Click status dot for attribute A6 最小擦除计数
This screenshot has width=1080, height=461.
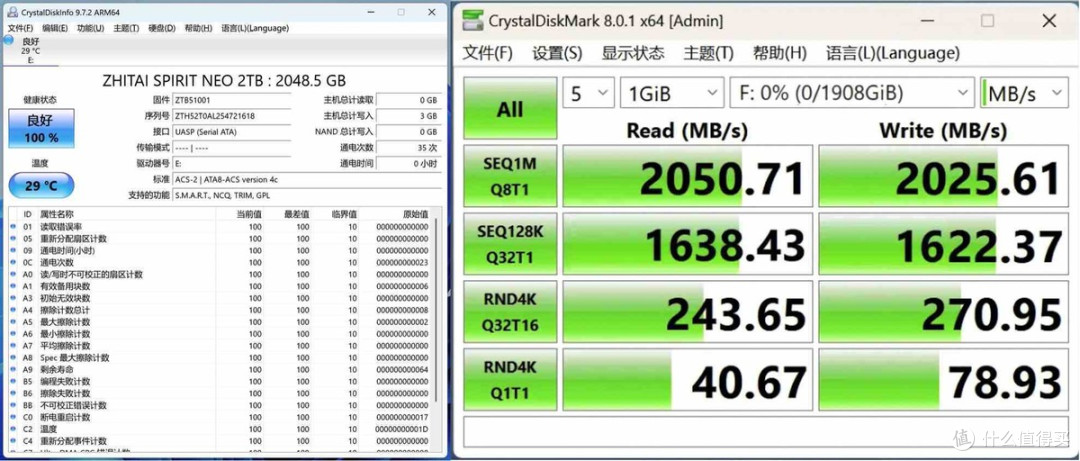pos(13,334)
